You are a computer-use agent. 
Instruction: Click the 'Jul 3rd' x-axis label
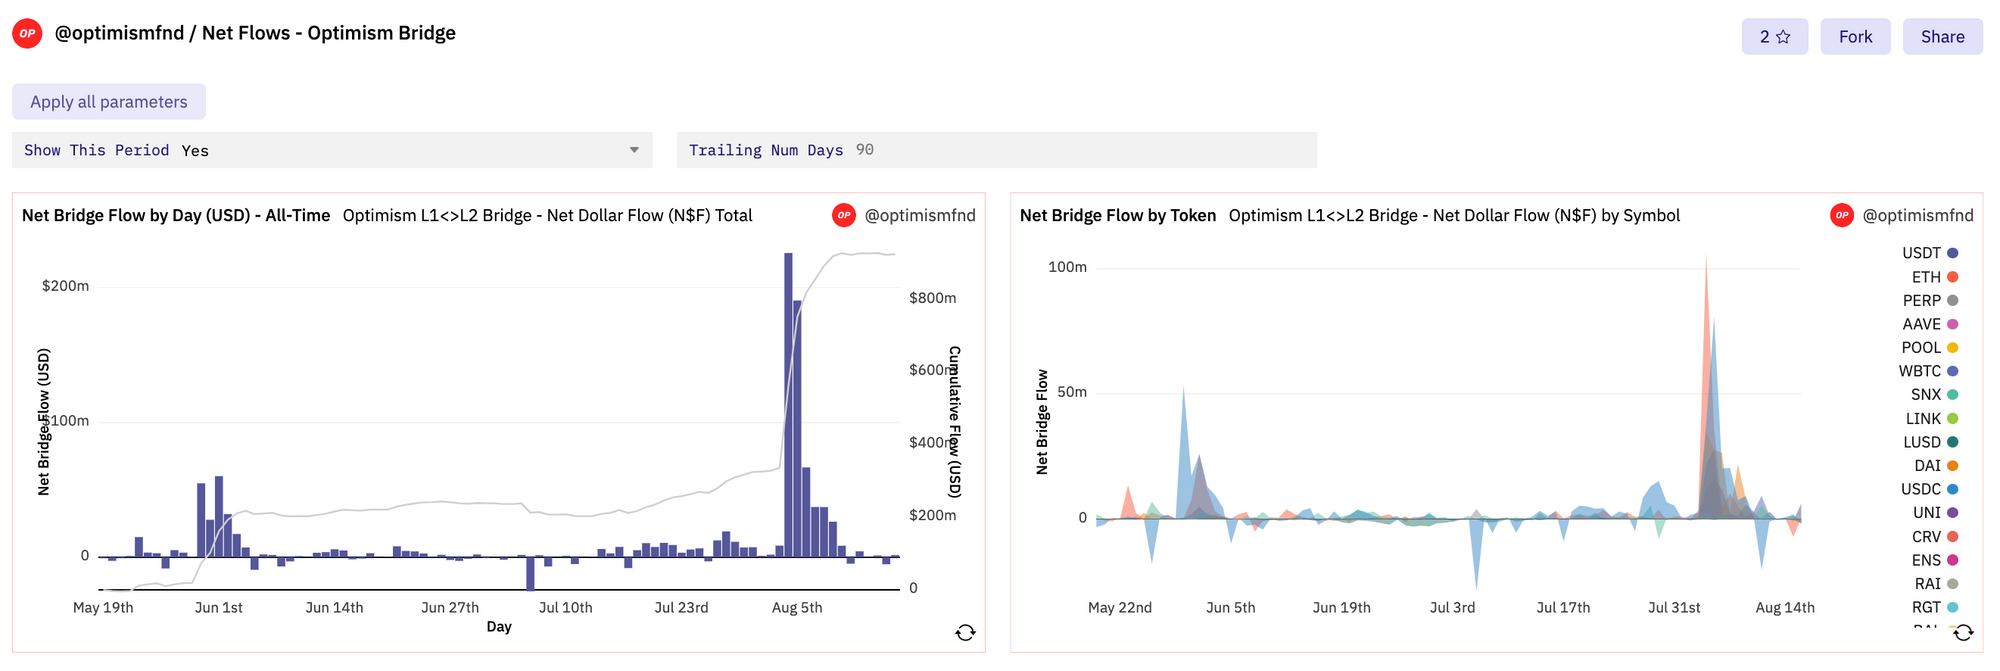pos(1452,608)
